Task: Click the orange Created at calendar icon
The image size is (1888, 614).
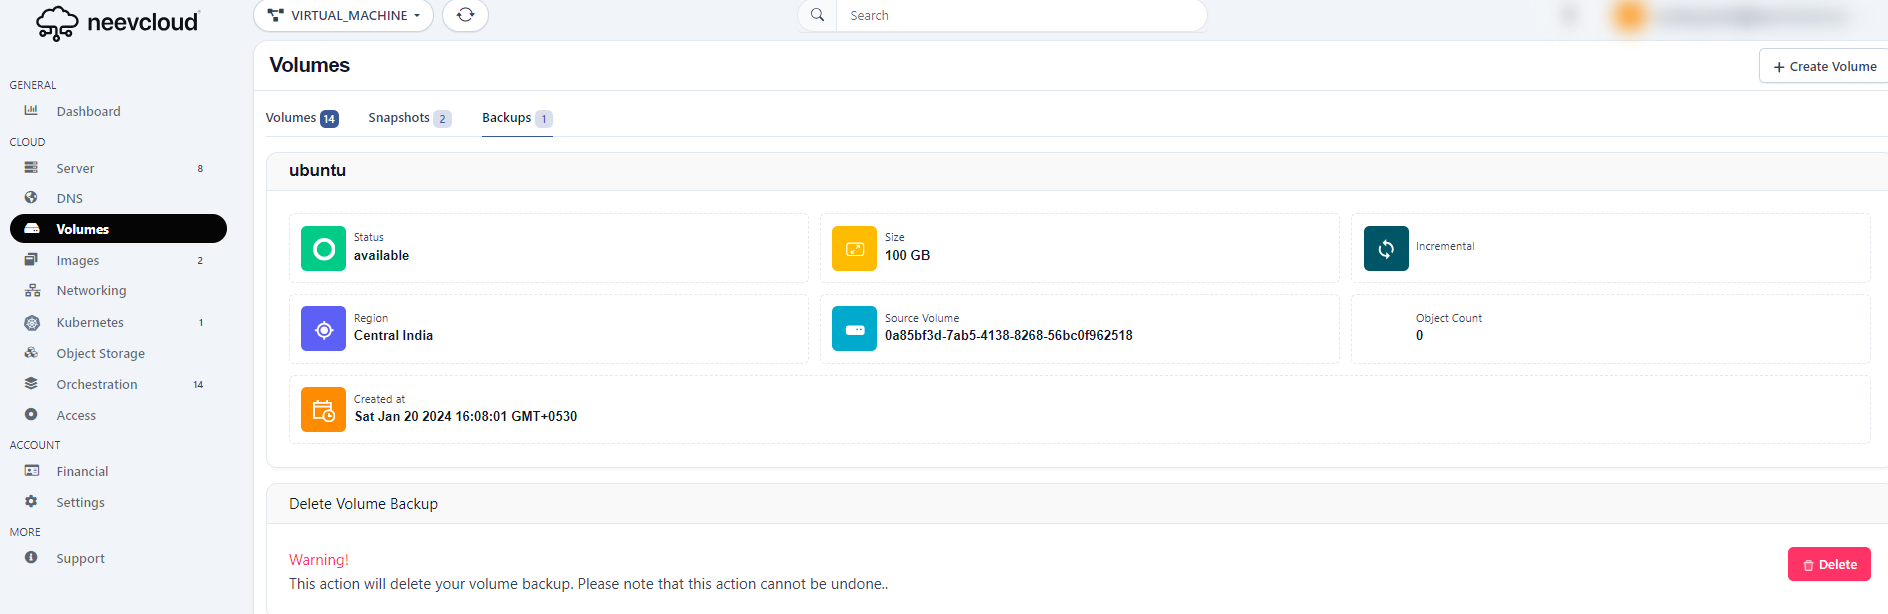Action: (x=323, y=410)
